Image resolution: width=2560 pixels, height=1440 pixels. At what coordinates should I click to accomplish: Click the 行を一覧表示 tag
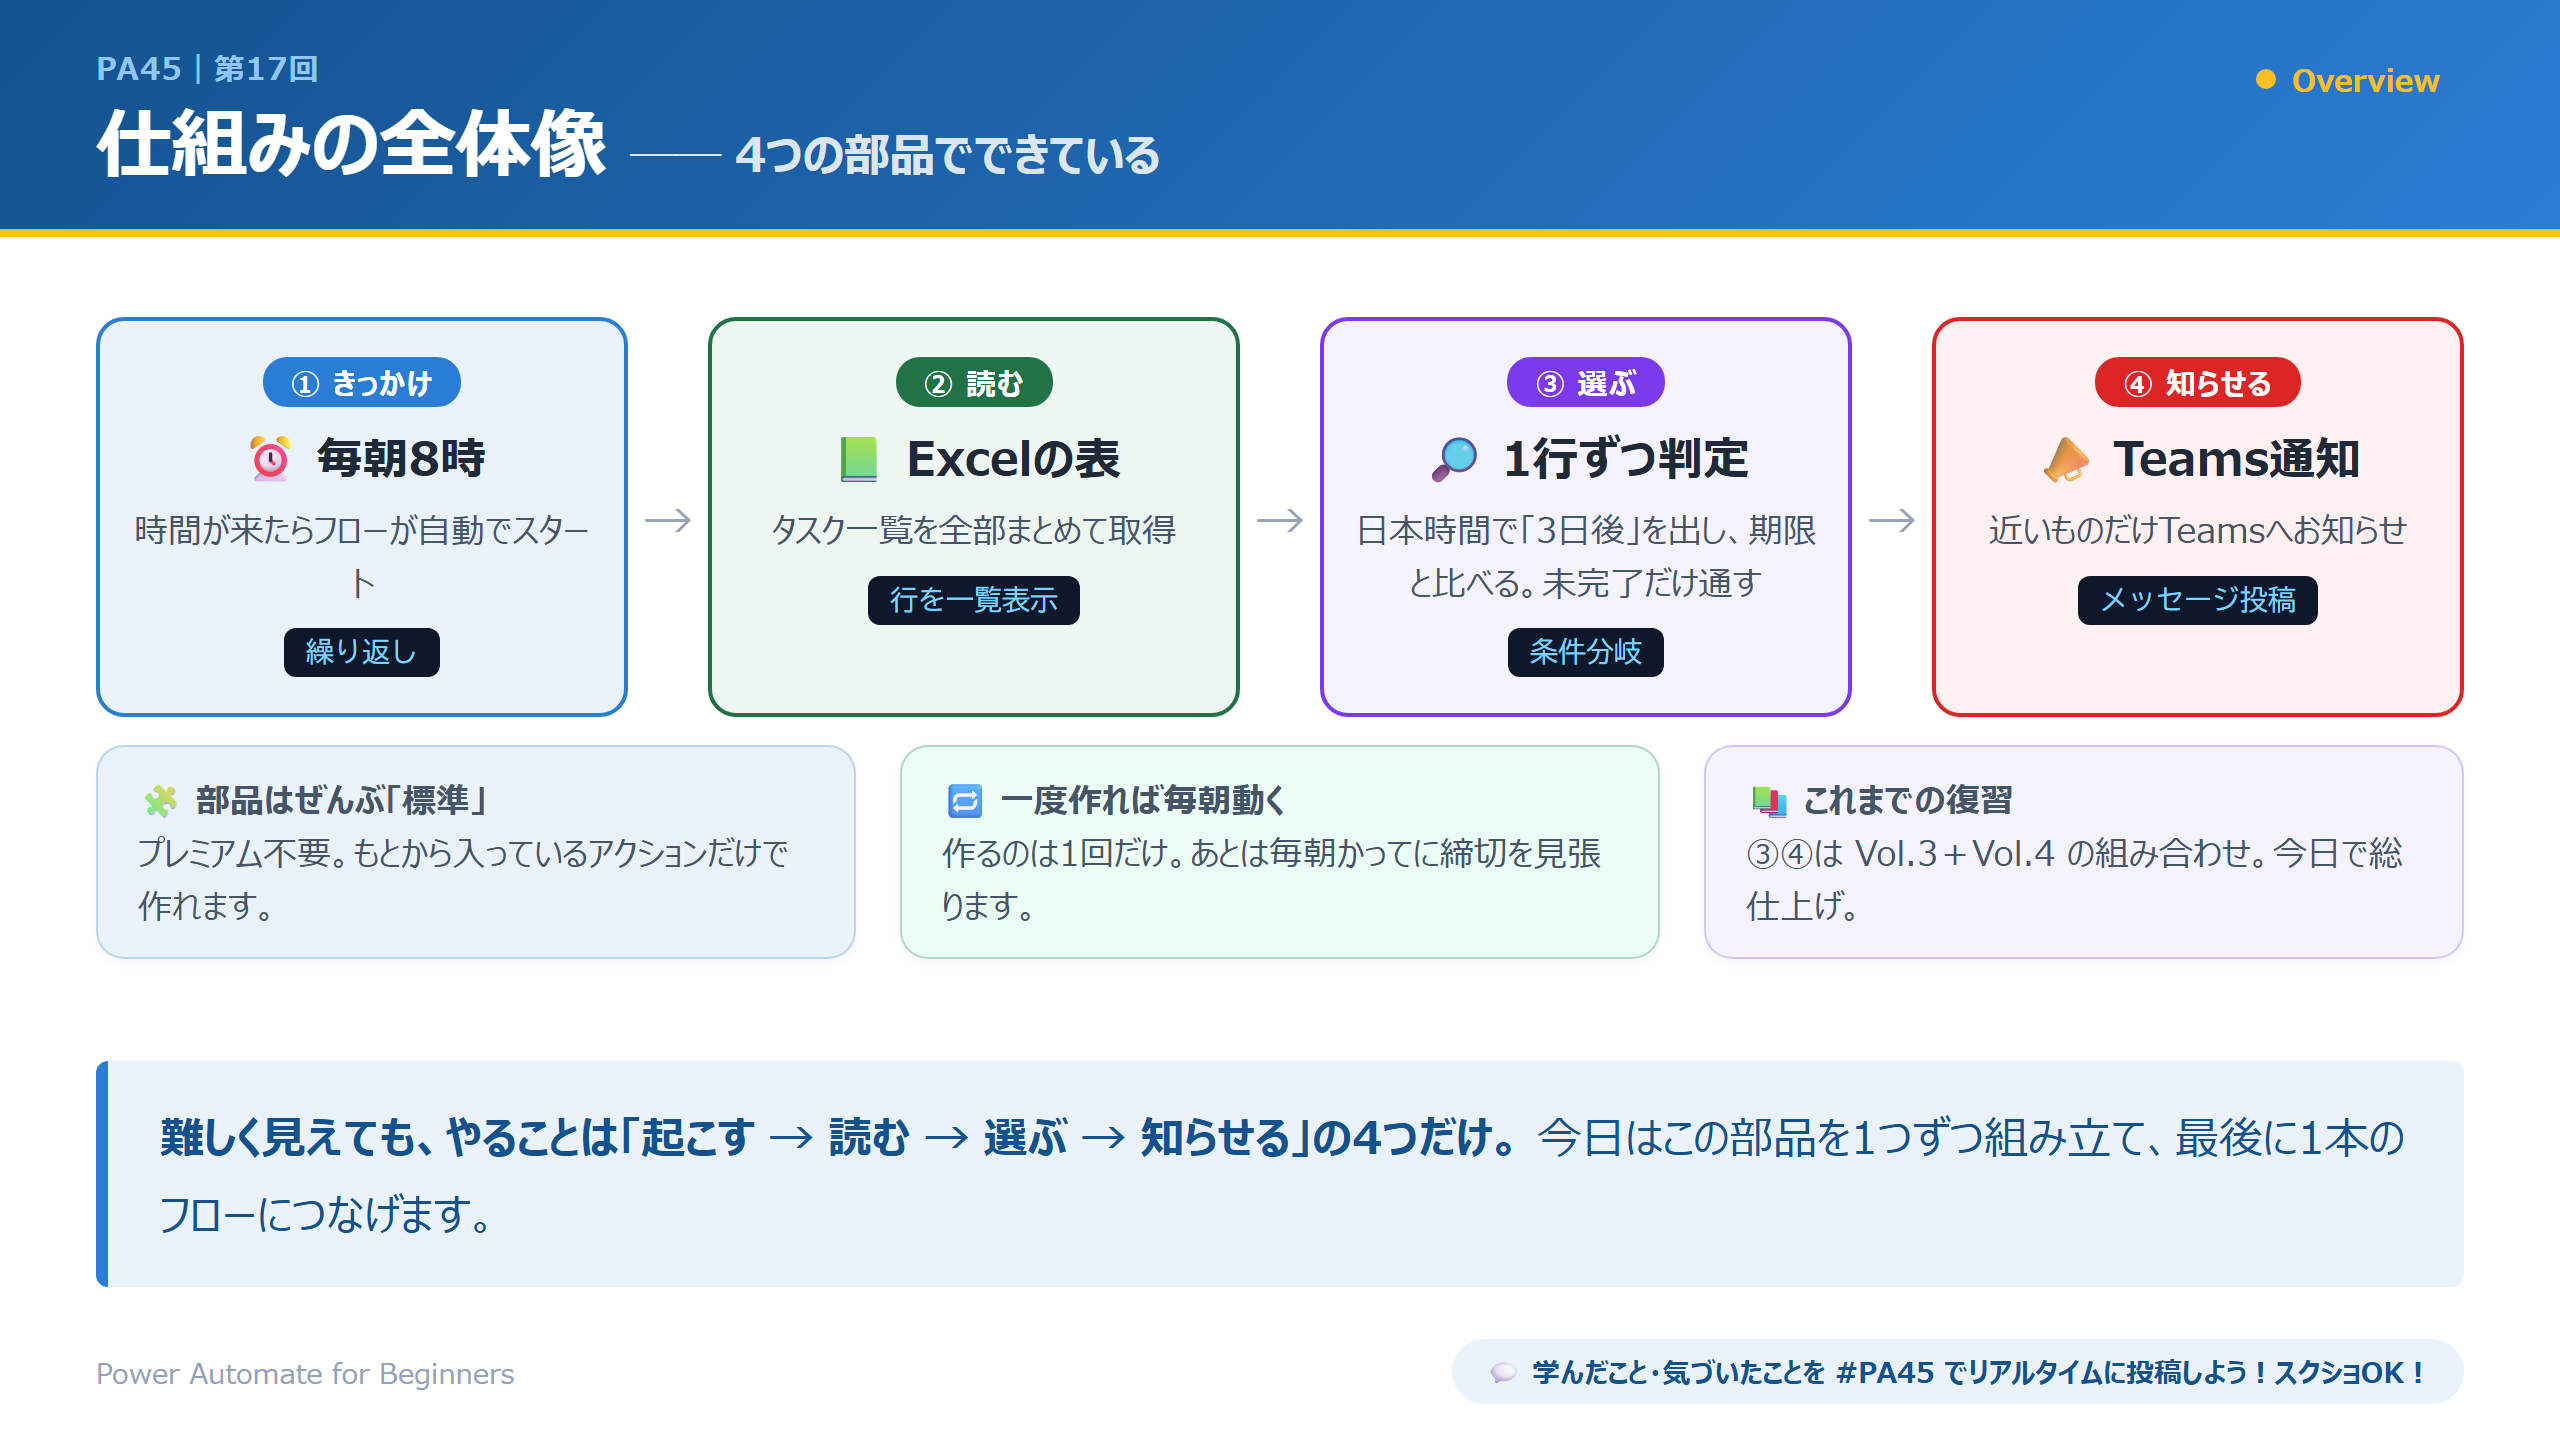974,600
